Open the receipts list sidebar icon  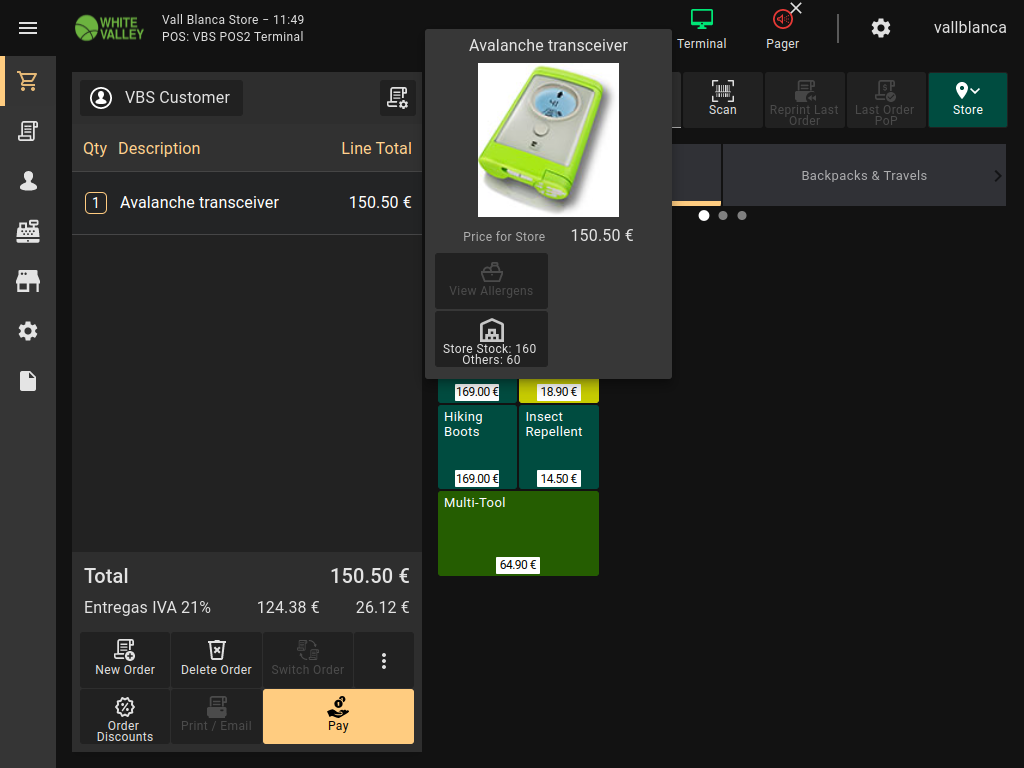[x=28, y=131]
